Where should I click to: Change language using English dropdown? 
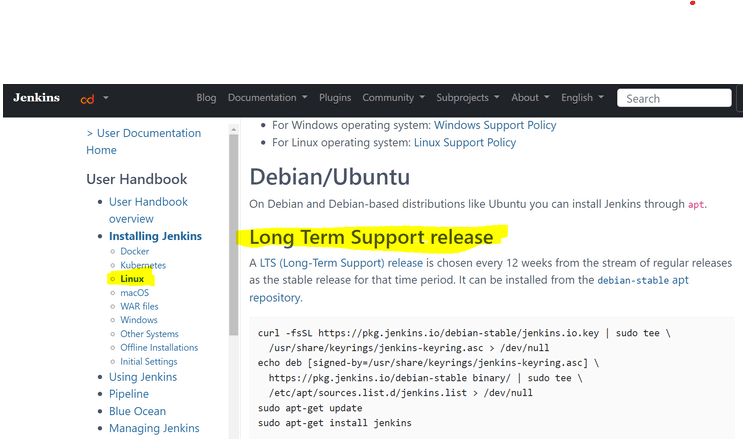click(x=582, y=98)
